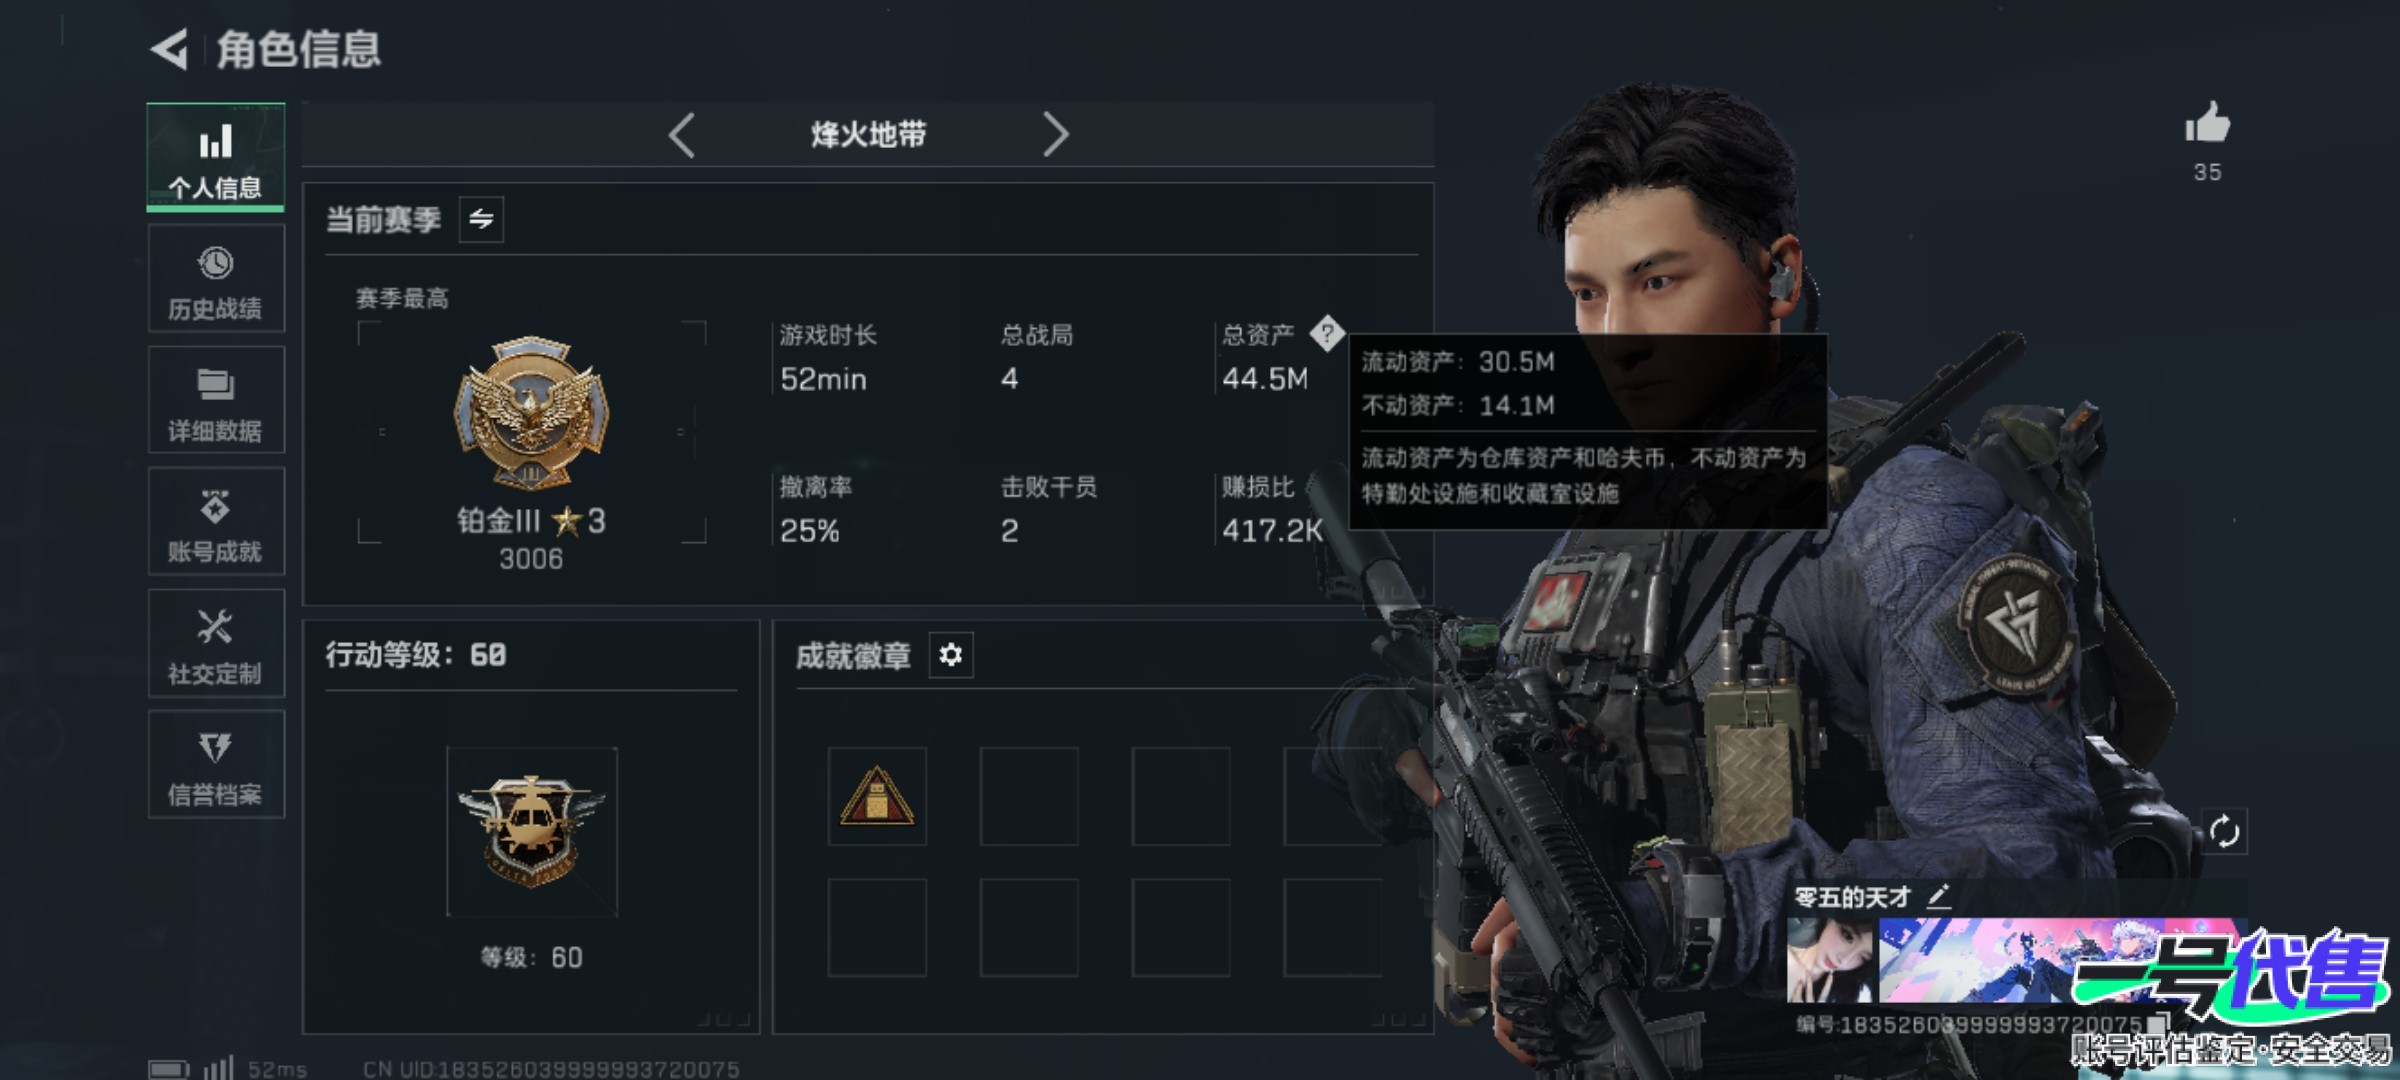The image size is (2400, 1080).
Task: Like the profile with thumbs-up icon
Action: (x=2208, y=125)
